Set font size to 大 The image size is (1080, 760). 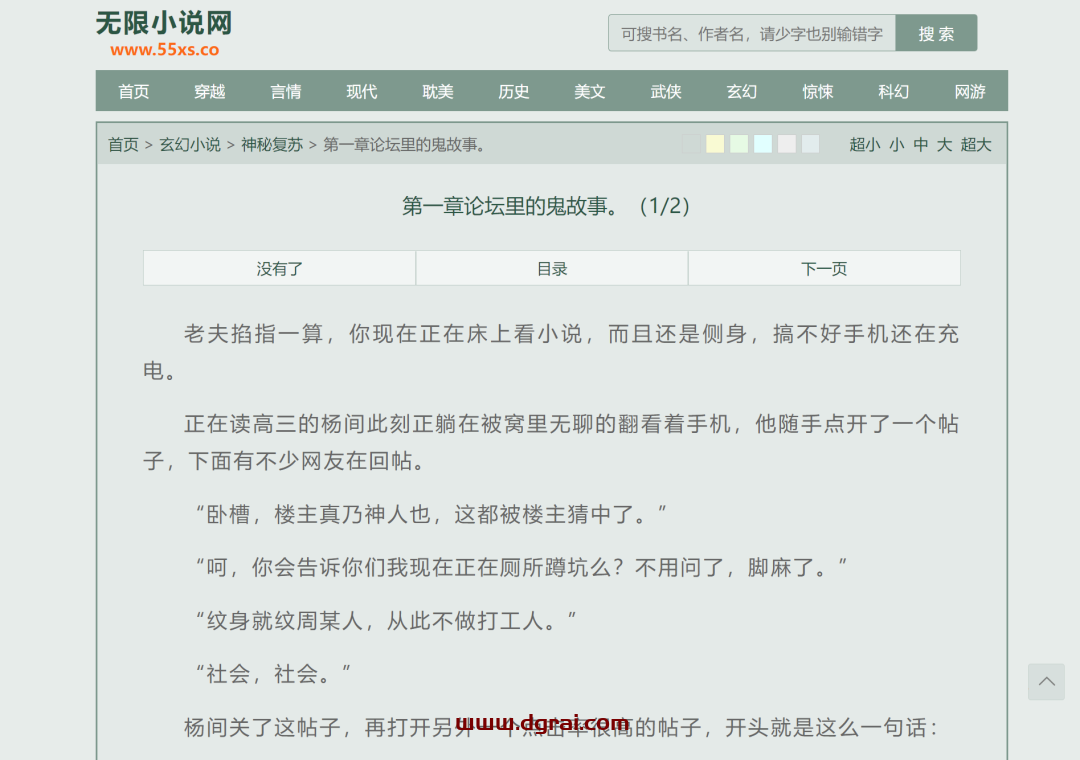click(944, 145)
